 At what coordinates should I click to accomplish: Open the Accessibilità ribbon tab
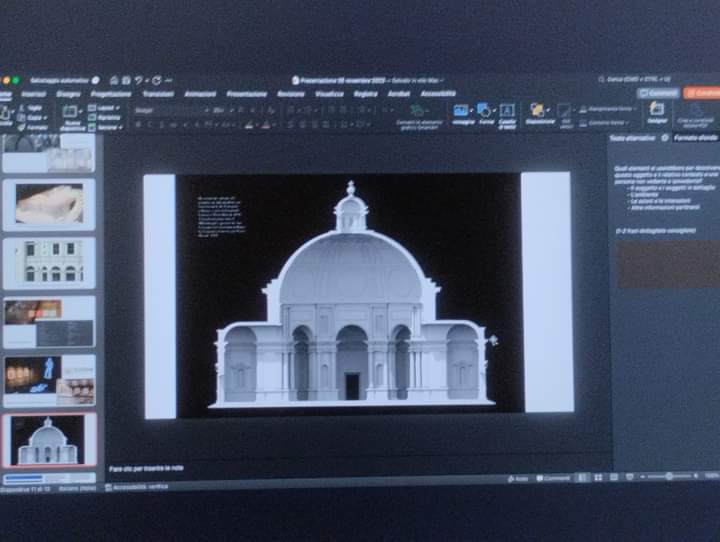pyautogui.click(x=438, y=93)
